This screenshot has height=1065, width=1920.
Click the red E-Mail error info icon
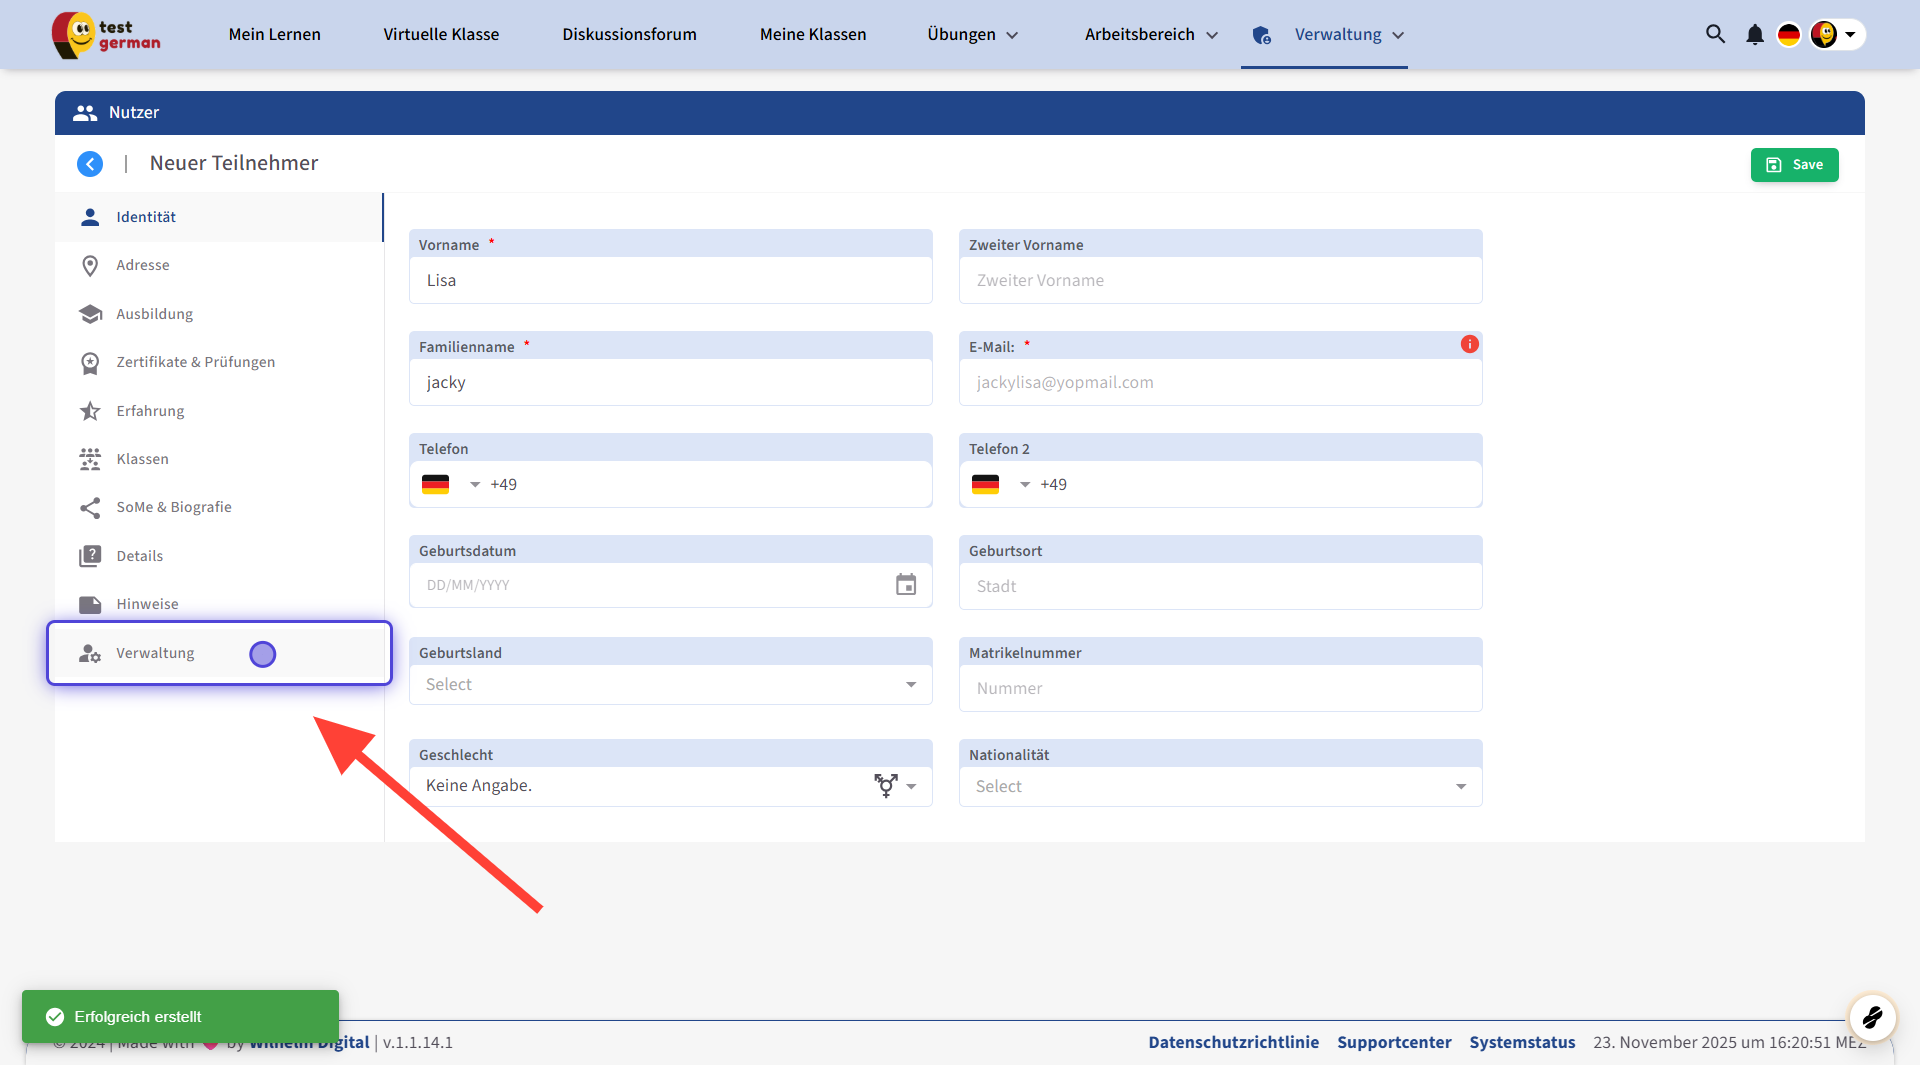tap(1469, 344)
